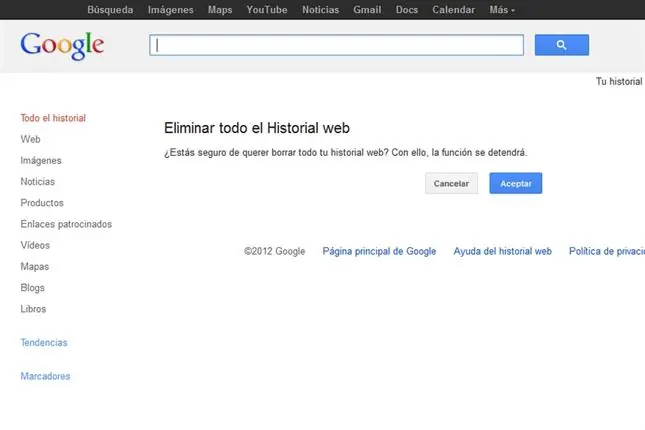The height and width of the screenshot is (430, 645).
Task: Select Enlaces patrocinados in the sidebar
Action: pyautogui.click(x=66, y=224)
